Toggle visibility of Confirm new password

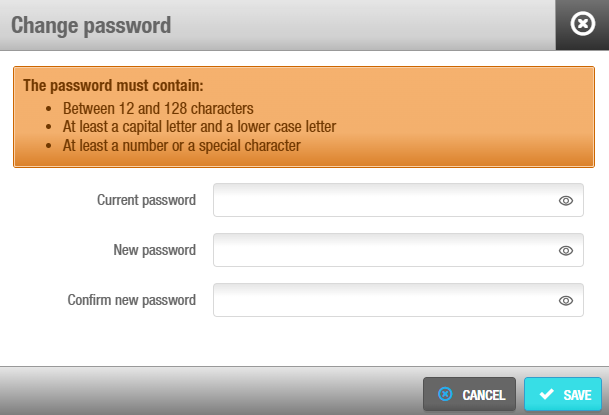[x=565, y=300]
